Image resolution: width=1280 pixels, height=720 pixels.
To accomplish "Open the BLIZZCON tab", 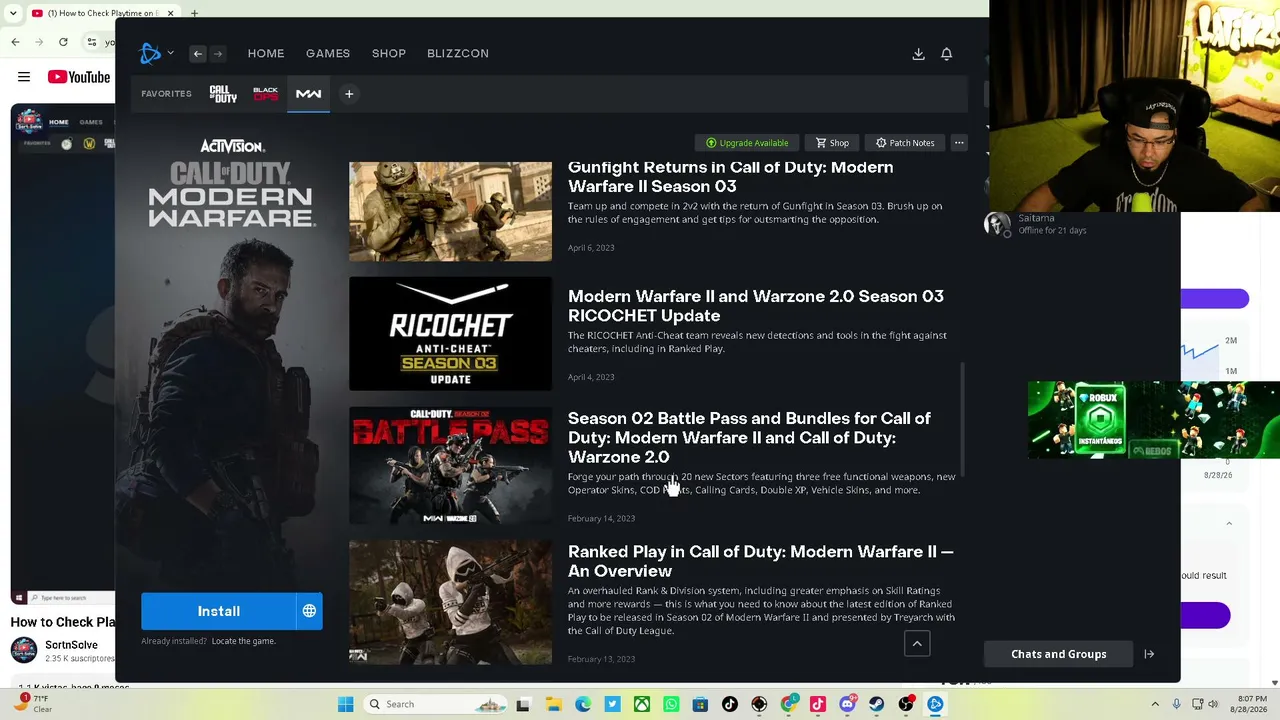I will point(458,53).
